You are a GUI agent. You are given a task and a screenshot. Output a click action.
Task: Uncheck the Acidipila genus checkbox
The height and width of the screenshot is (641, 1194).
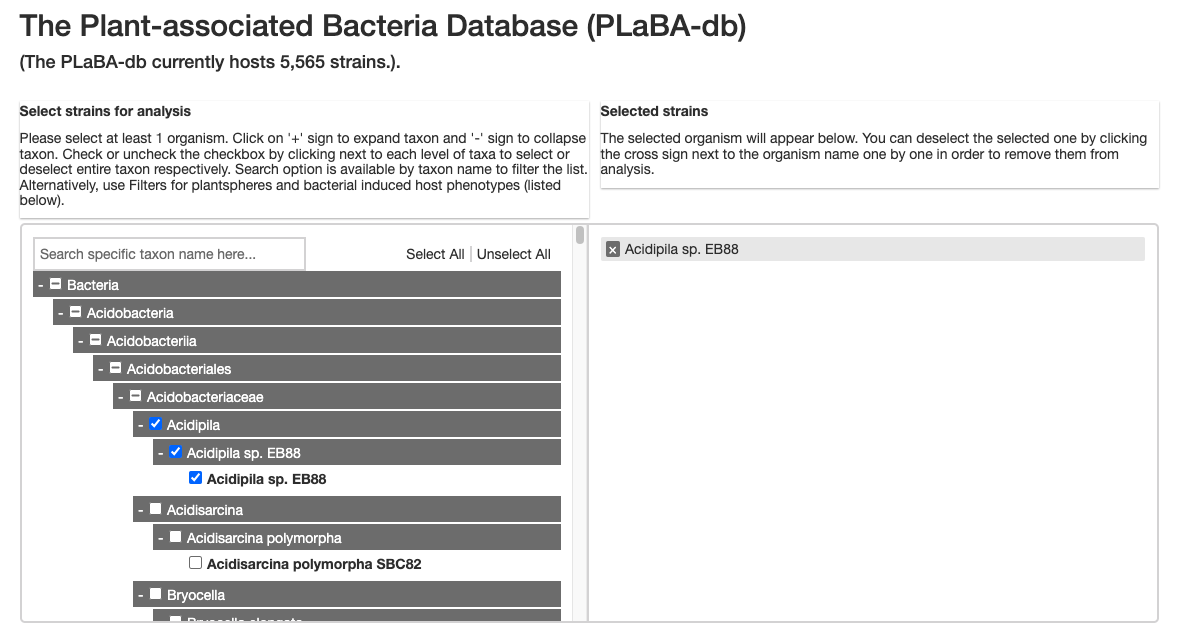156,425
